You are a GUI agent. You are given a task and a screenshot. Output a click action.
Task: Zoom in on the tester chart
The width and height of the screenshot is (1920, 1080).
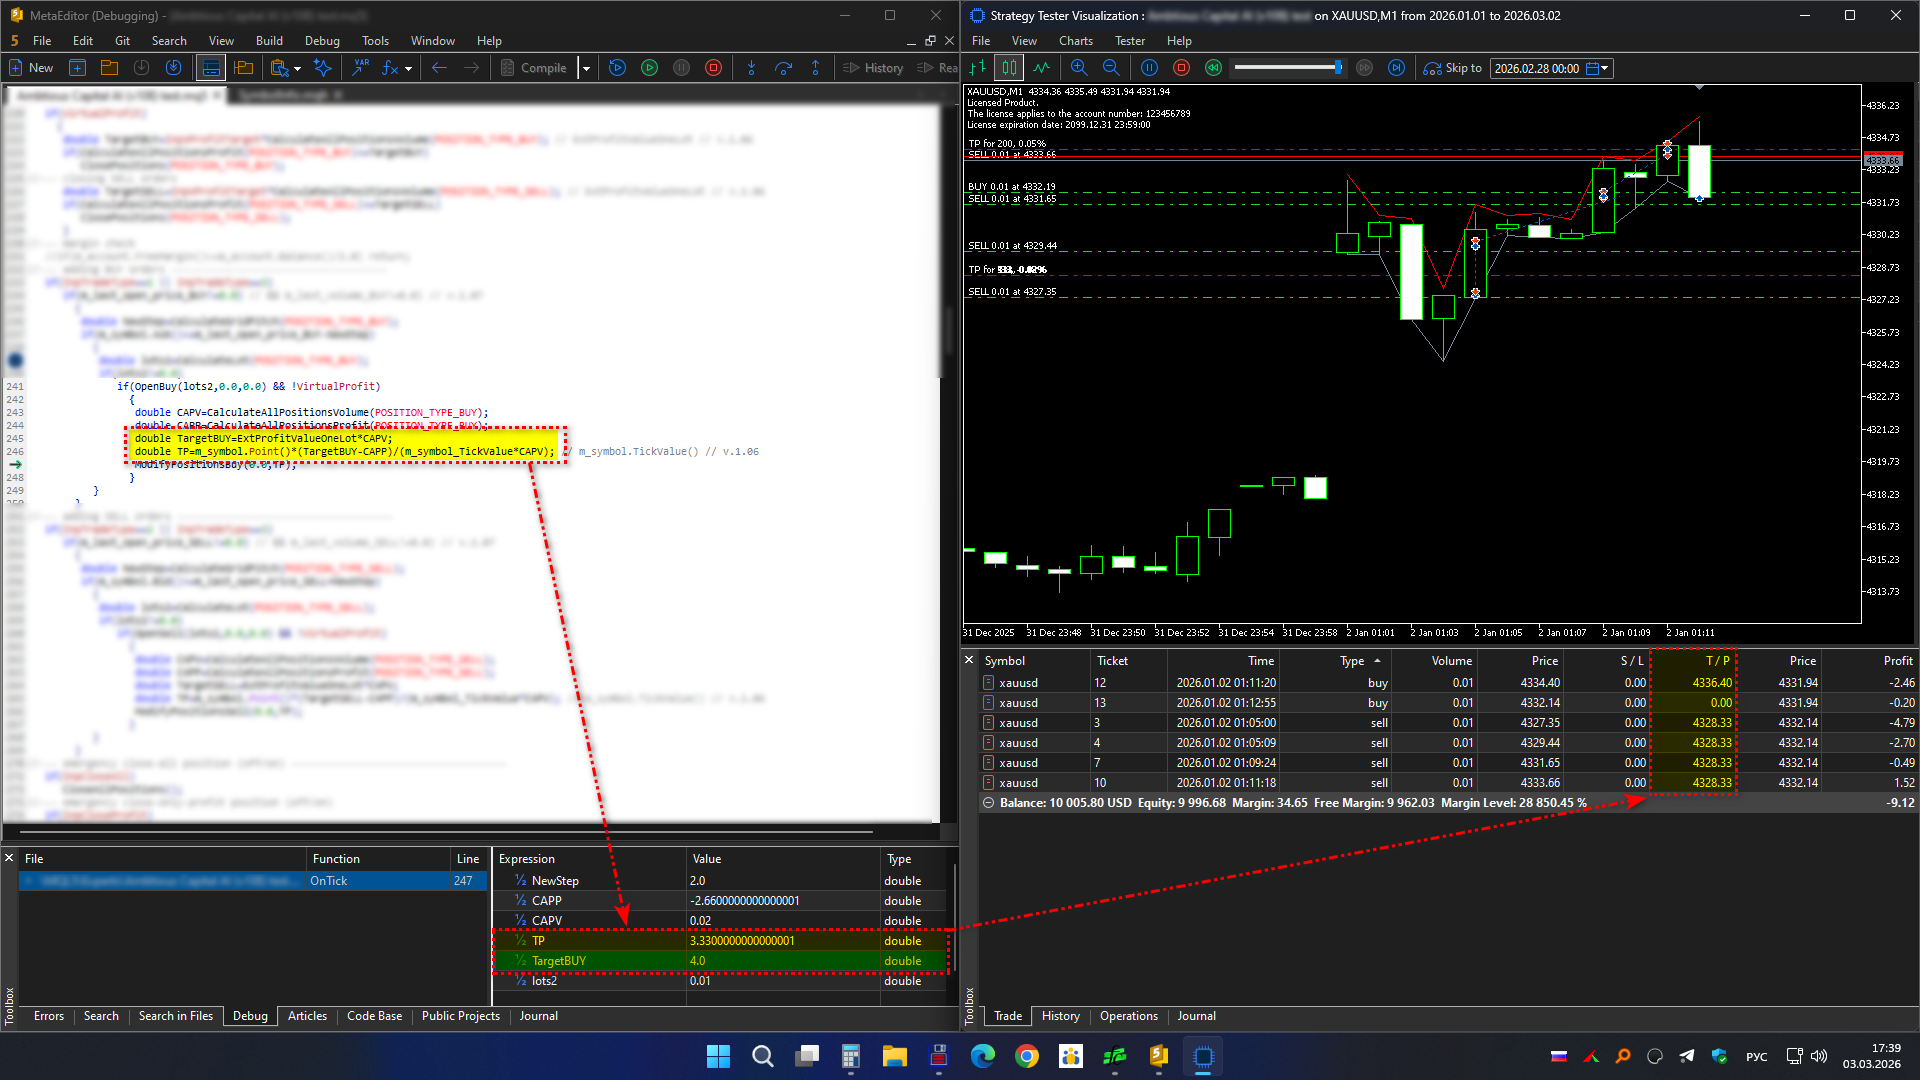pyautogui.click(x=1079, y=68)
